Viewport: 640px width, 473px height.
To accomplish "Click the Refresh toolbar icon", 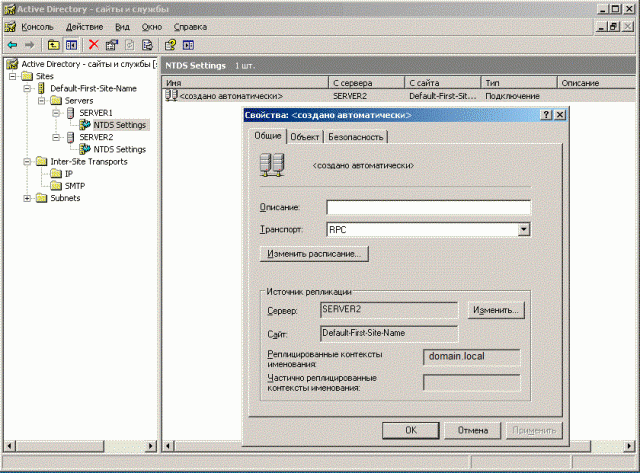I will tap(129, 45).
